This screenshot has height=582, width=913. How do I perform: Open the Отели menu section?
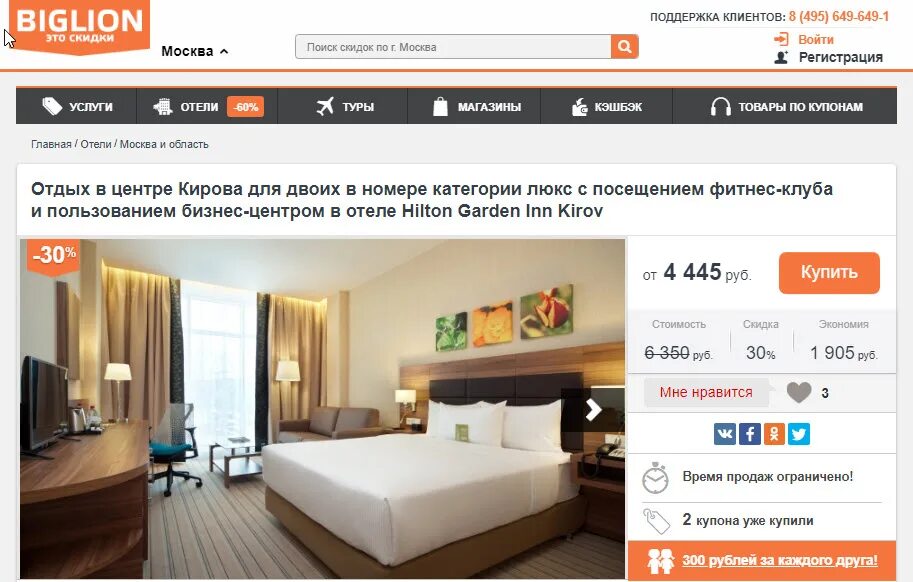(x=207, y=107)
